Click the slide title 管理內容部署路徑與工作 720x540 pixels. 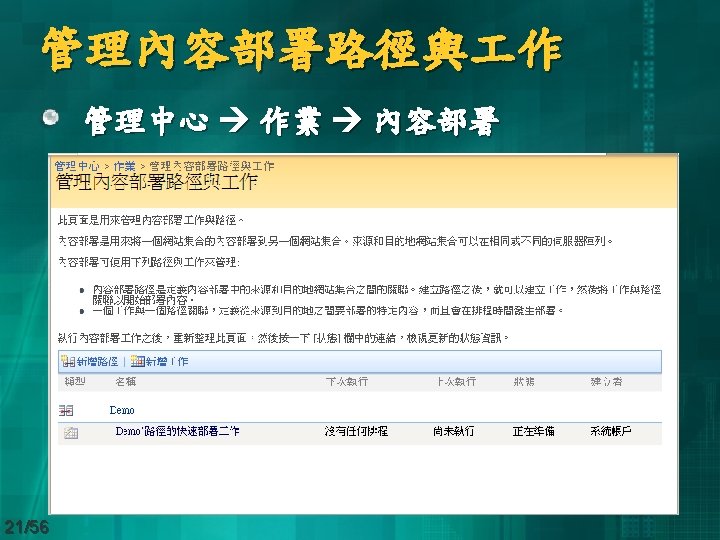pyautogui.click(x=302, y=49)
